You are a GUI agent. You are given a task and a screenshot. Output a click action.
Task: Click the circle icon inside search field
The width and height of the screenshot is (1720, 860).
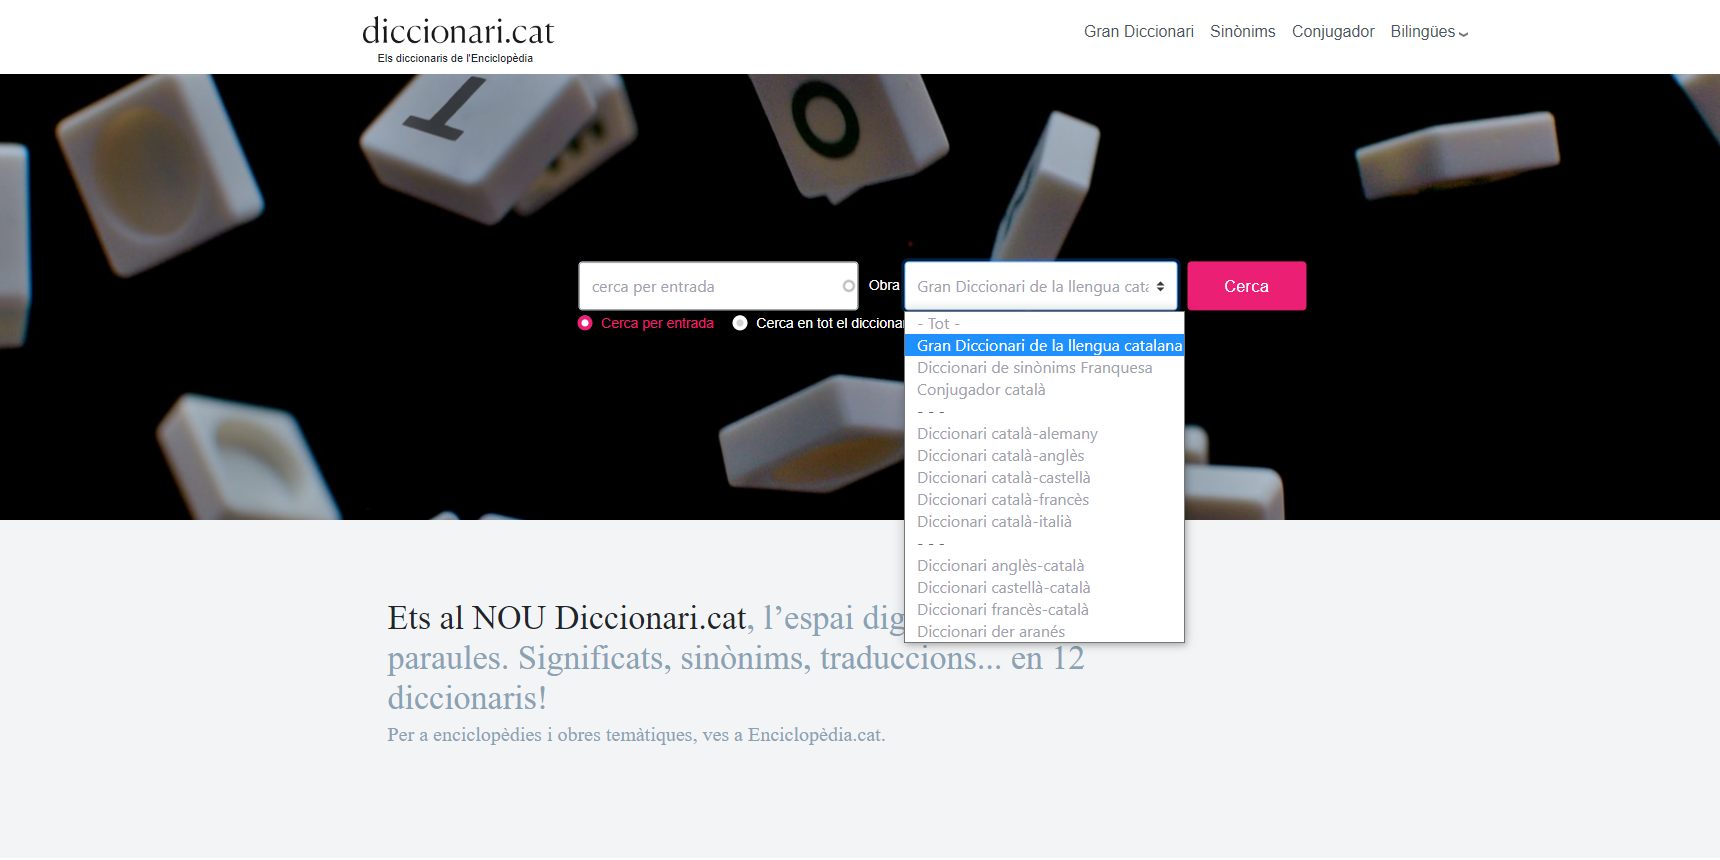[848, 286]
